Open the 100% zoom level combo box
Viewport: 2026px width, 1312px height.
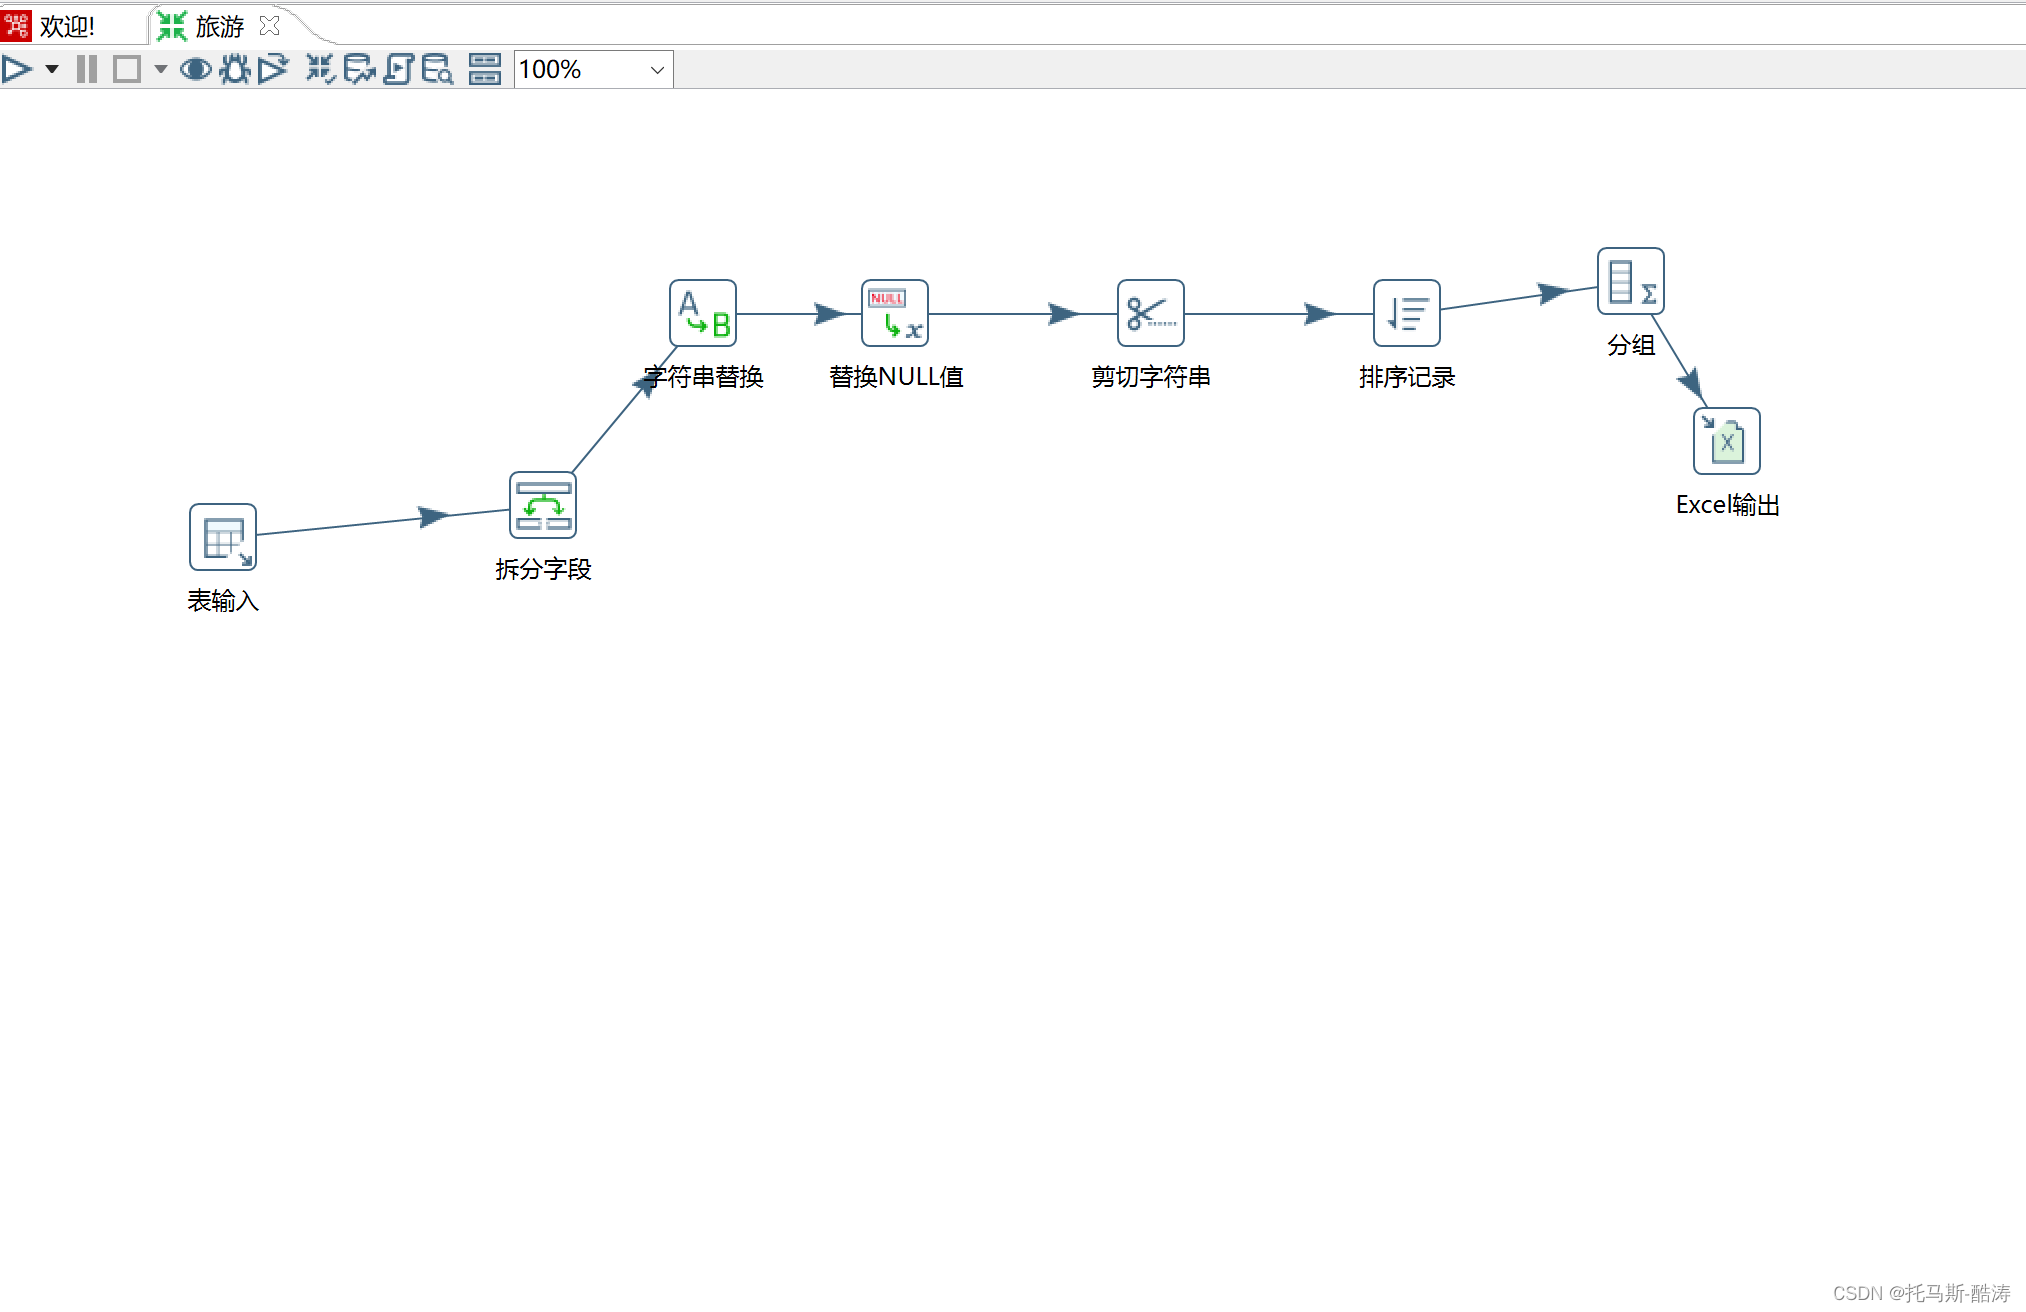(593, 69)
